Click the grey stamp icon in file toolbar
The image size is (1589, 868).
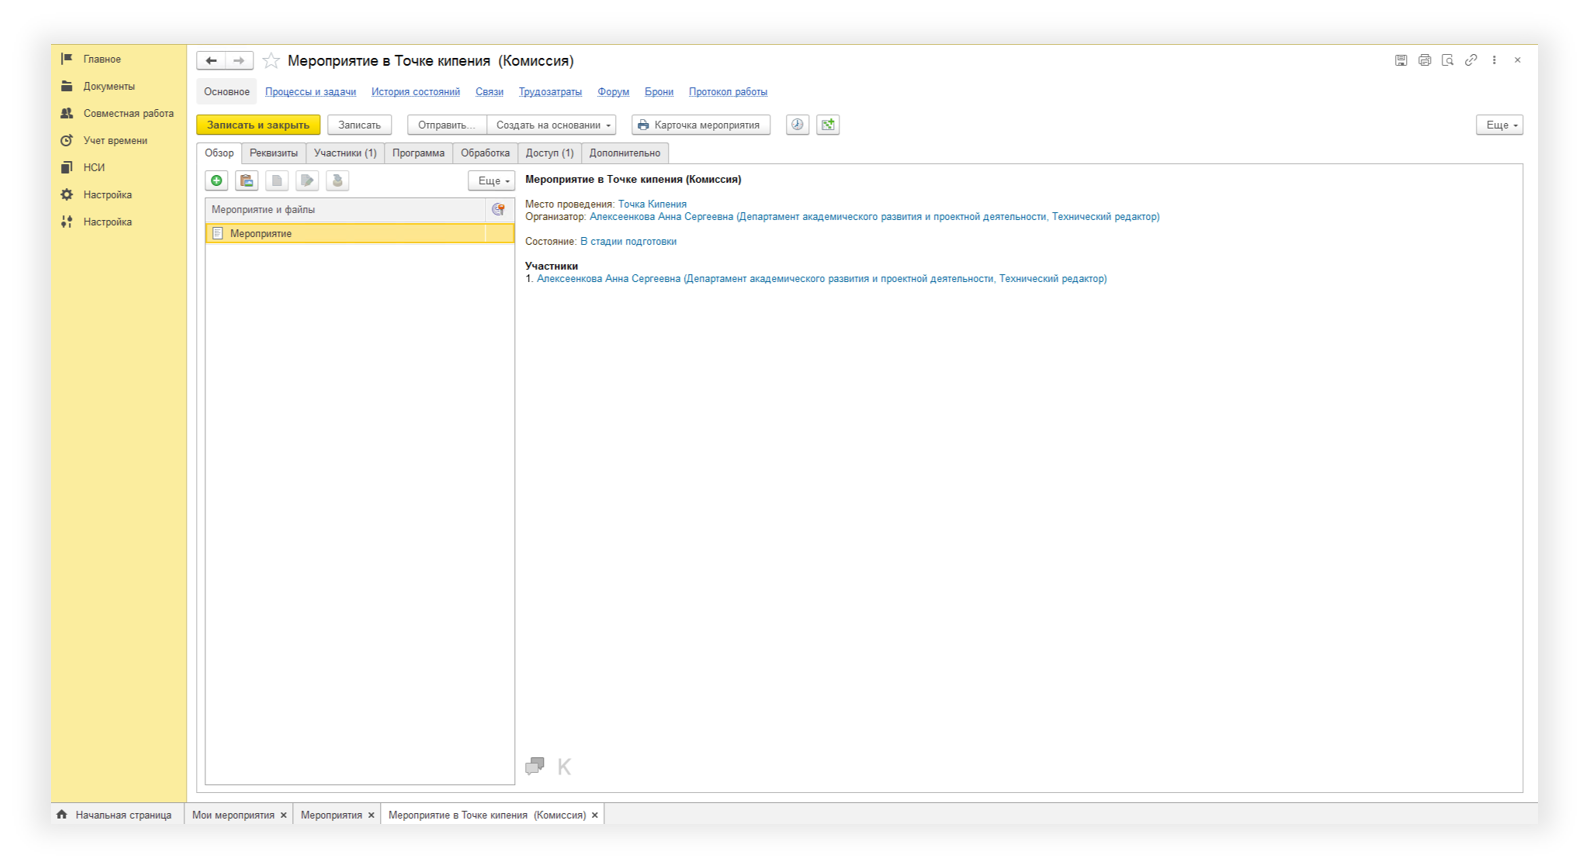click(x=337, y=181)
